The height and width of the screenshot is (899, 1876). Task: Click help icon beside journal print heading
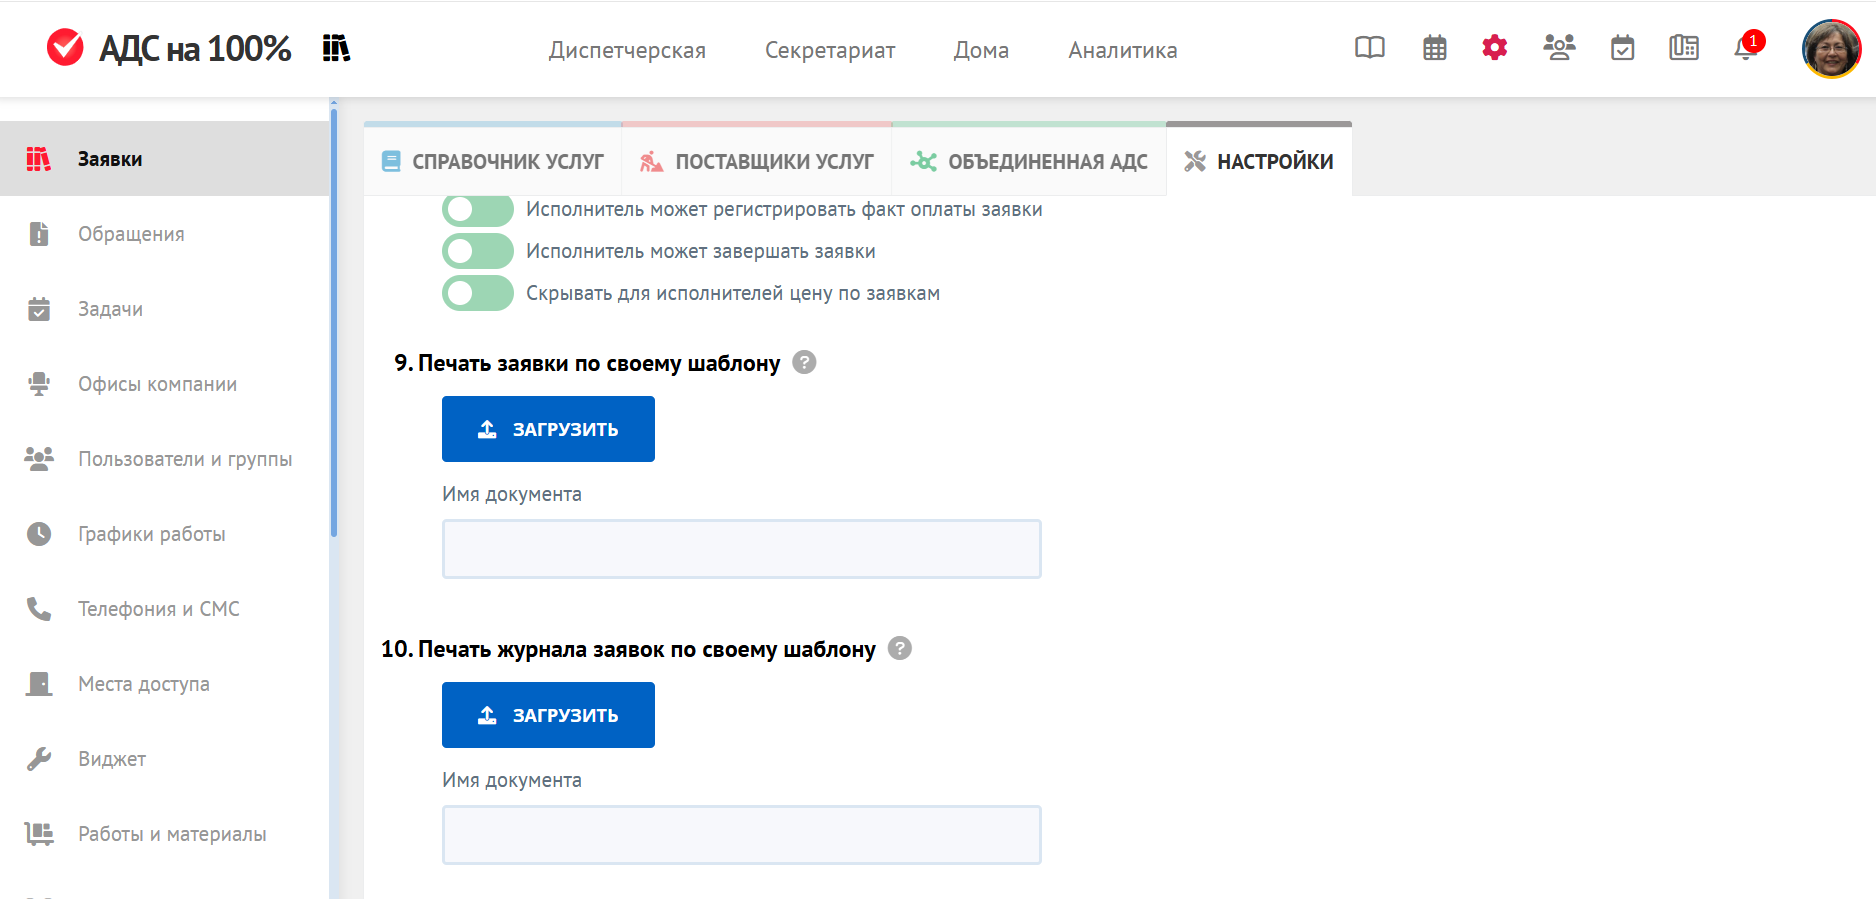pyautogui.click(x=900, y=648)
